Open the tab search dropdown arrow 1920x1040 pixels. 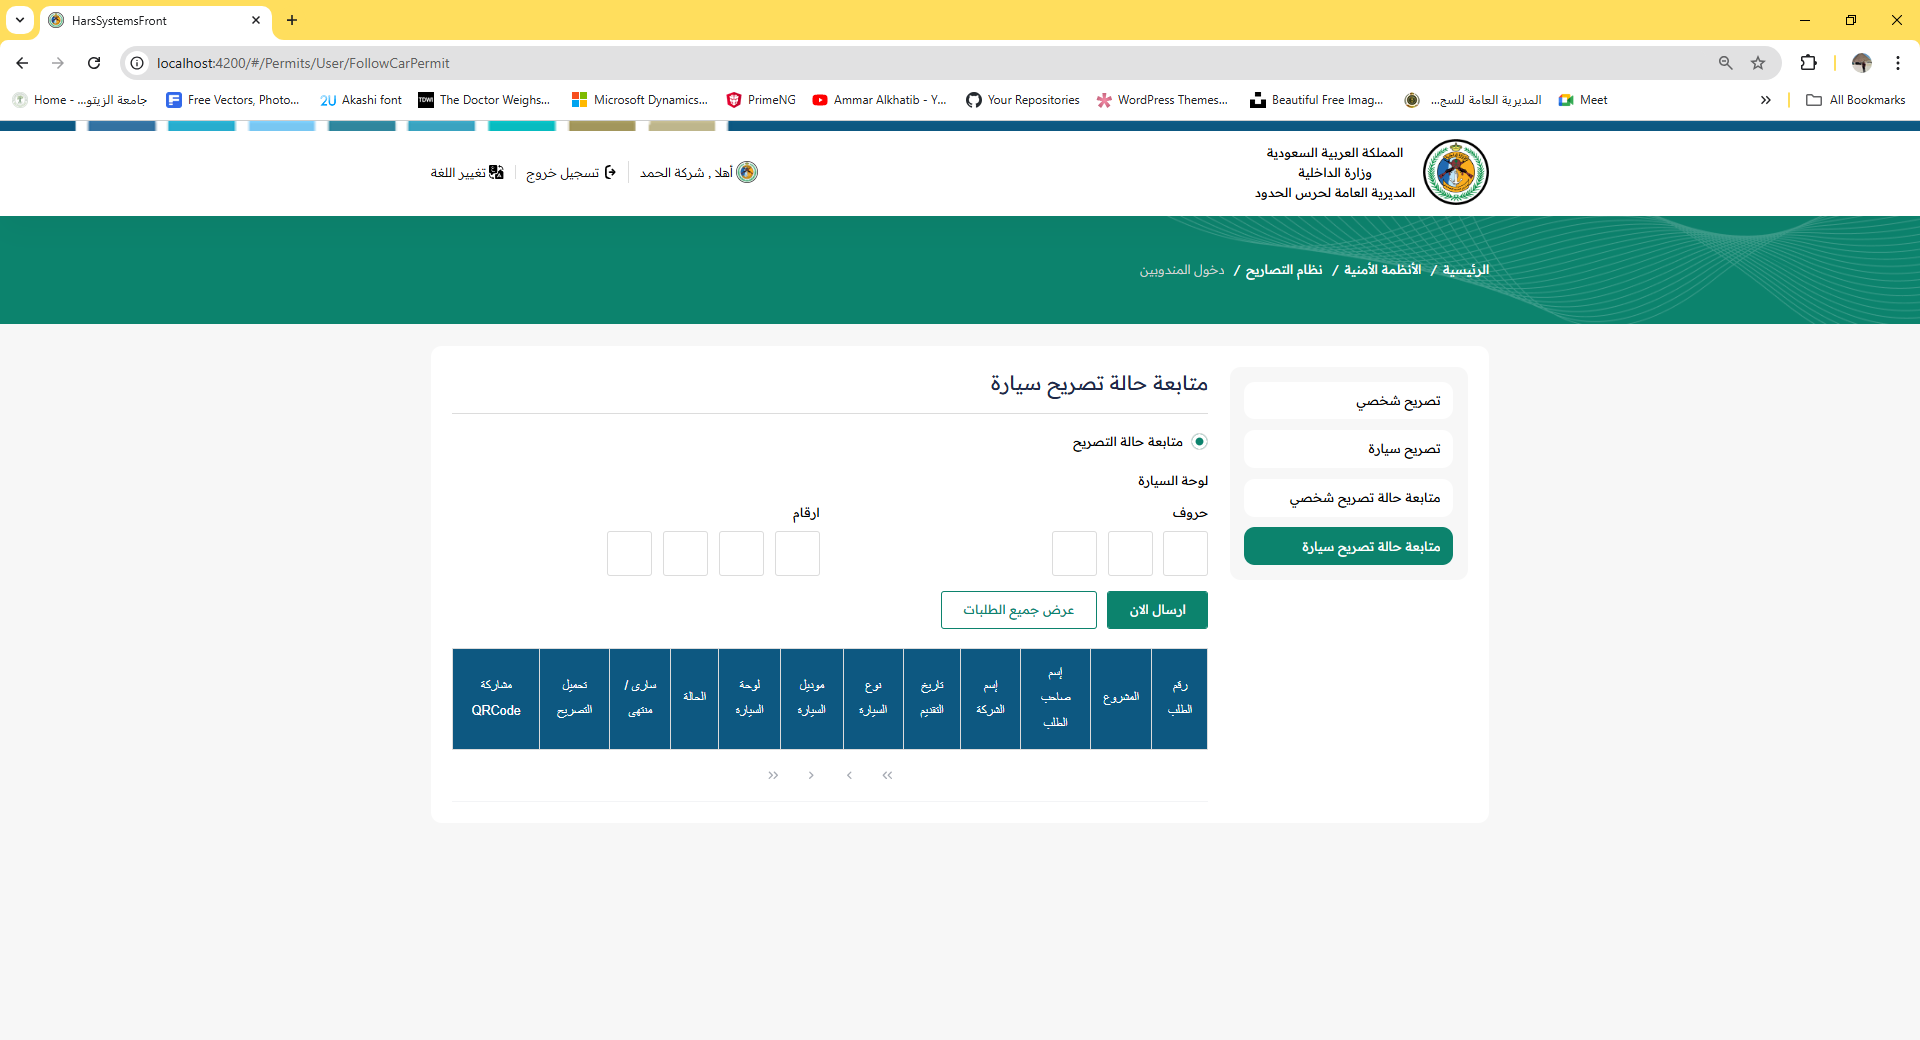point(20,20)
